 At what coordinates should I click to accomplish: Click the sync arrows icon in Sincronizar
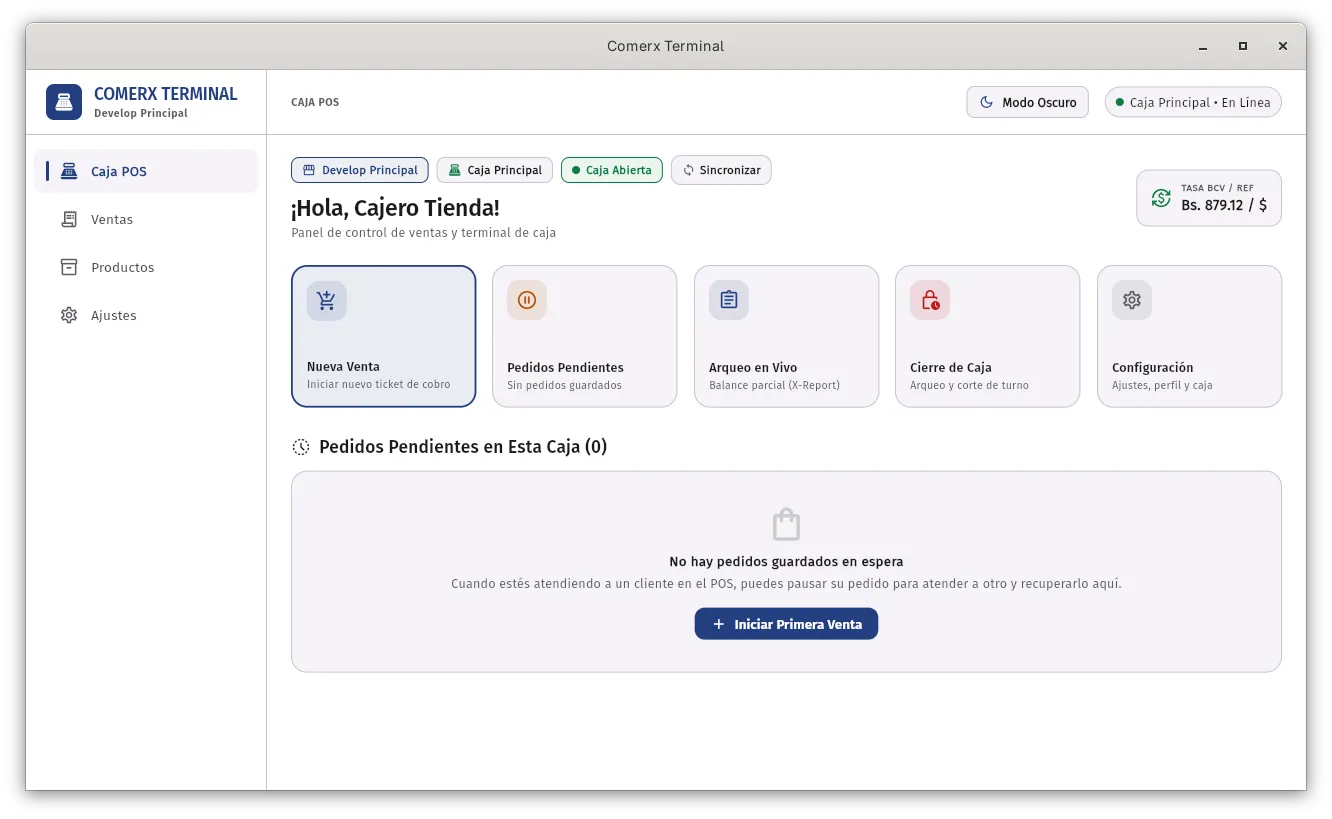(689, 170)
